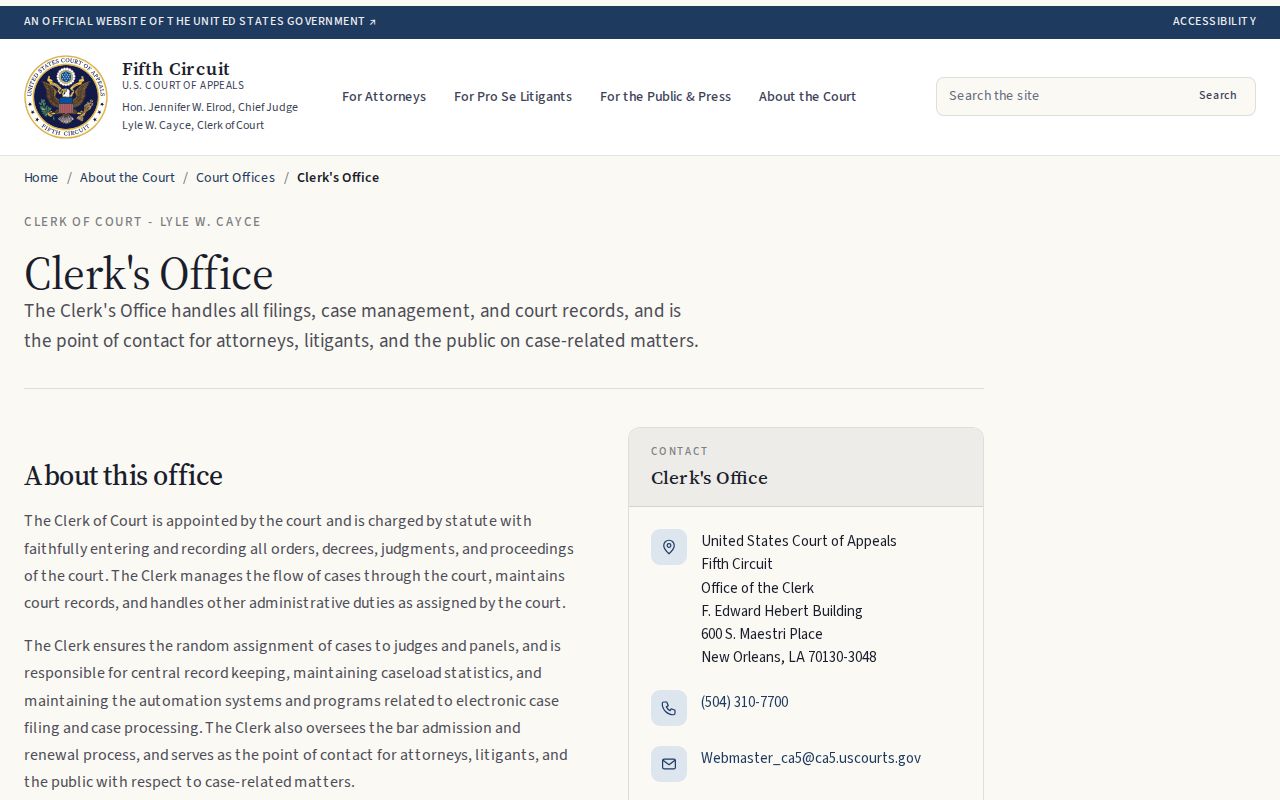Click the Lyle W. Cayce, Clerk of Court header text
The image size is (1280, 800).
(193, 125)
